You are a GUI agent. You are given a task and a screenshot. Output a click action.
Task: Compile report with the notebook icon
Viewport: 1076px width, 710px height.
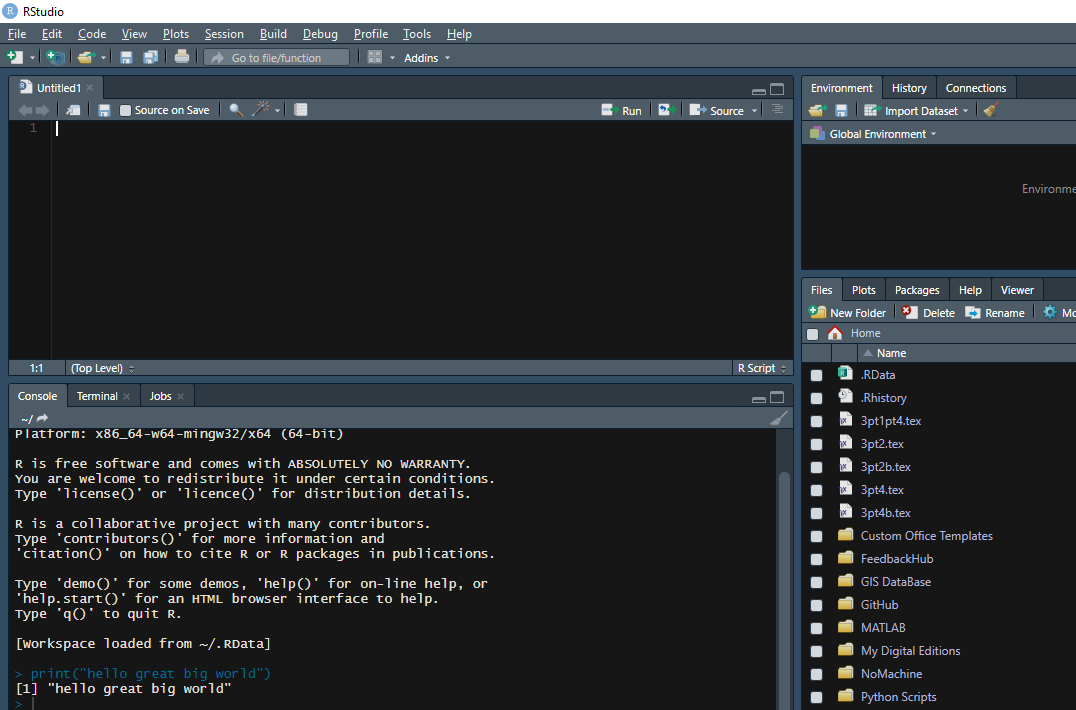coord(301,110)
